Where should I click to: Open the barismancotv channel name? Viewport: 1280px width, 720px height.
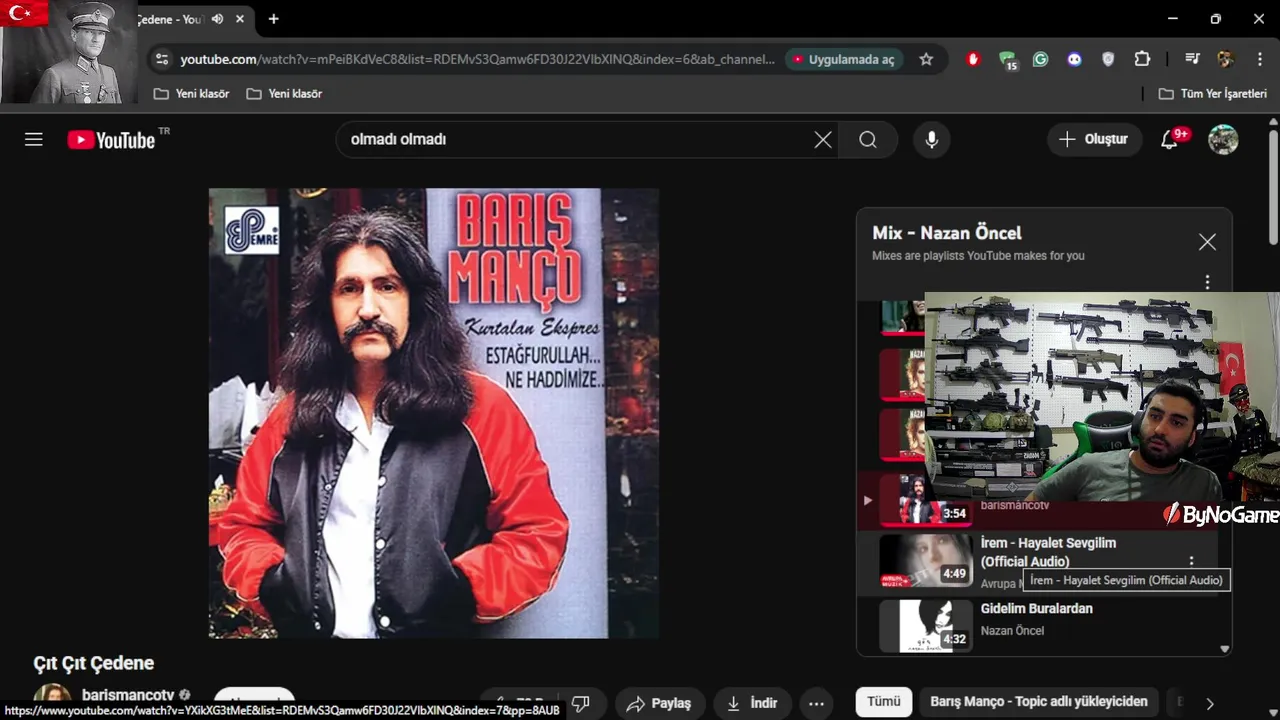tap(128, 695)
